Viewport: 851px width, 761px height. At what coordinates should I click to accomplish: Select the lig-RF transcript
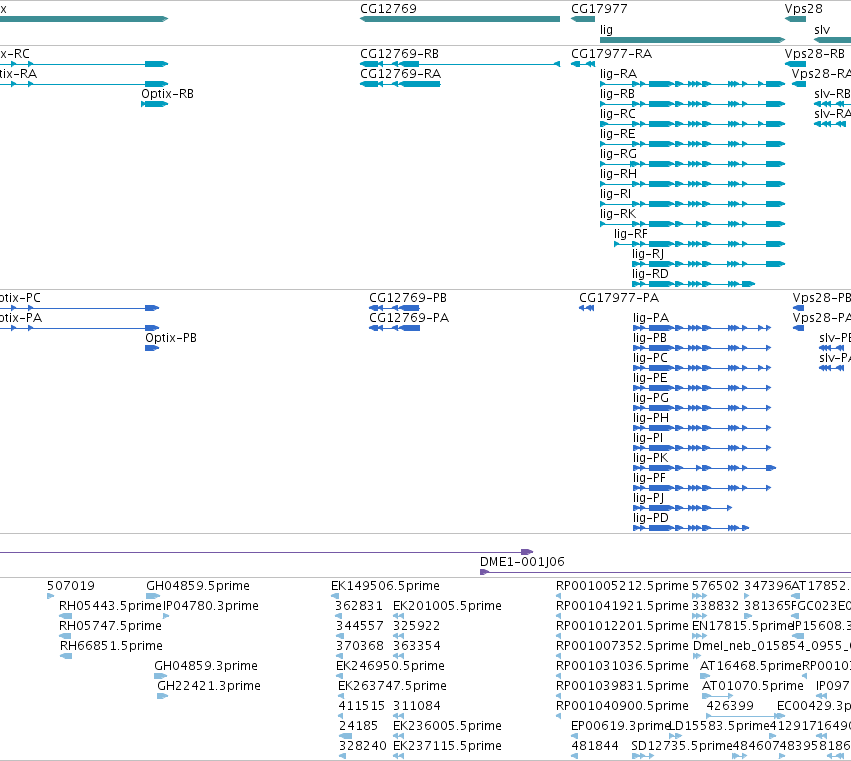point(631,234)
